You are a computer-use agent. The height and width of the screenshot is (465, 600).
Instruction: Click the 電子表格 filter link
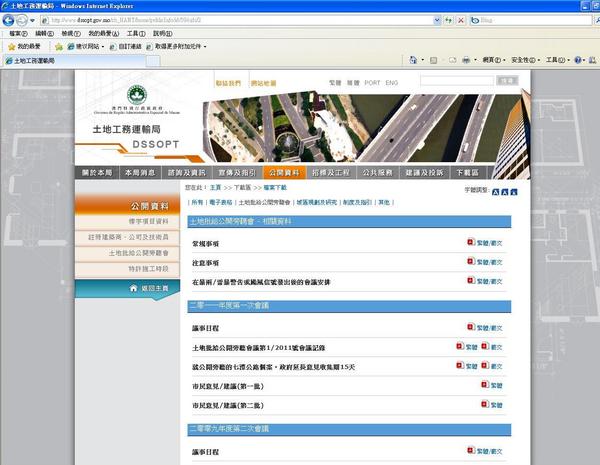[221, 202]
